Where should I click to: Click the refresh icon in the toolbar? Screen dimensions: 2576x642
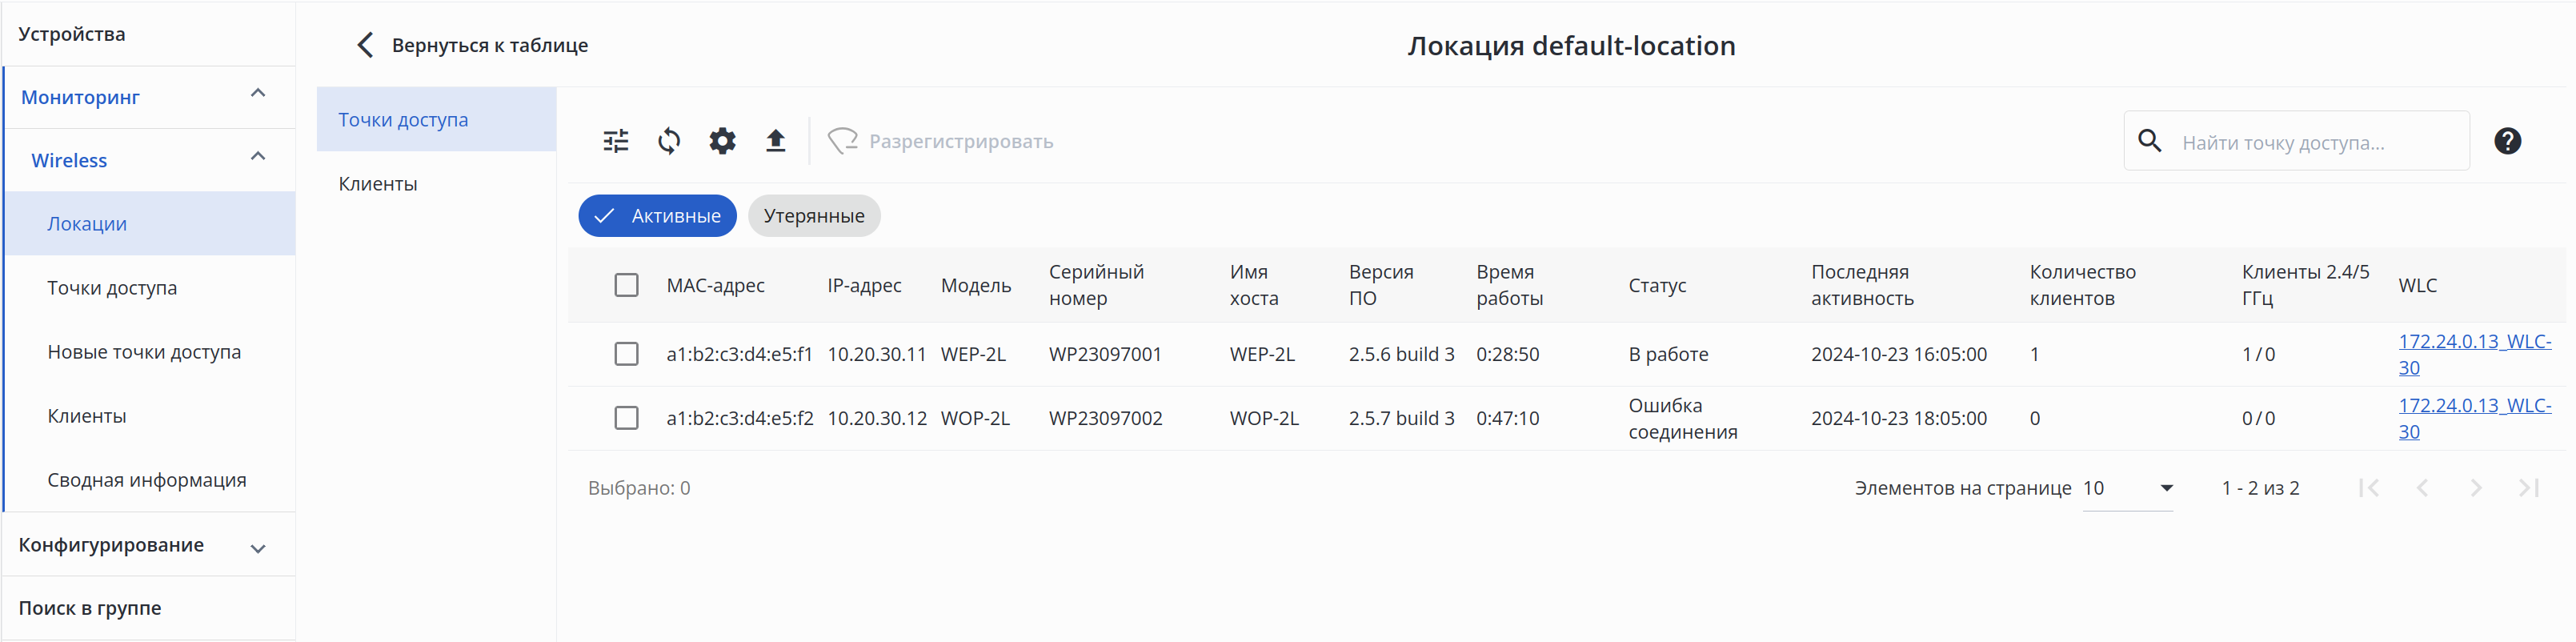pyautogui.click(x=669, y=141)
